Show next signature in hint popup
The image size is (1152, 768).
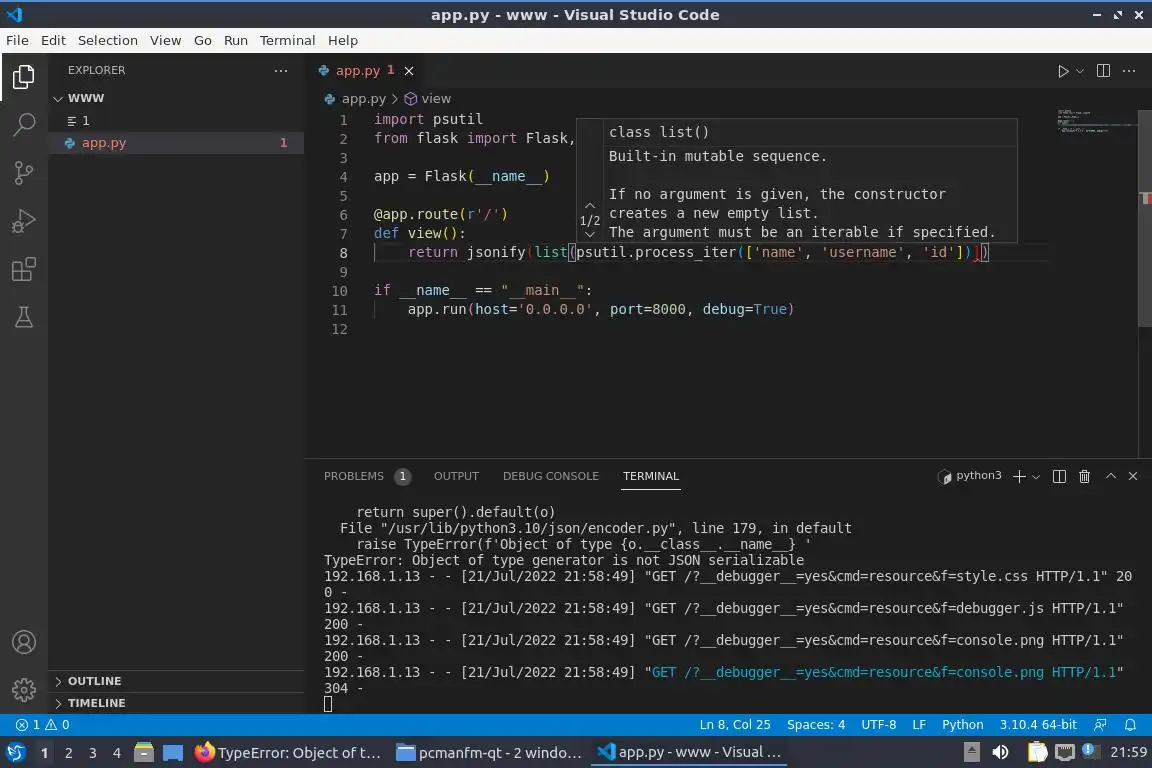(x=589, y=234)
